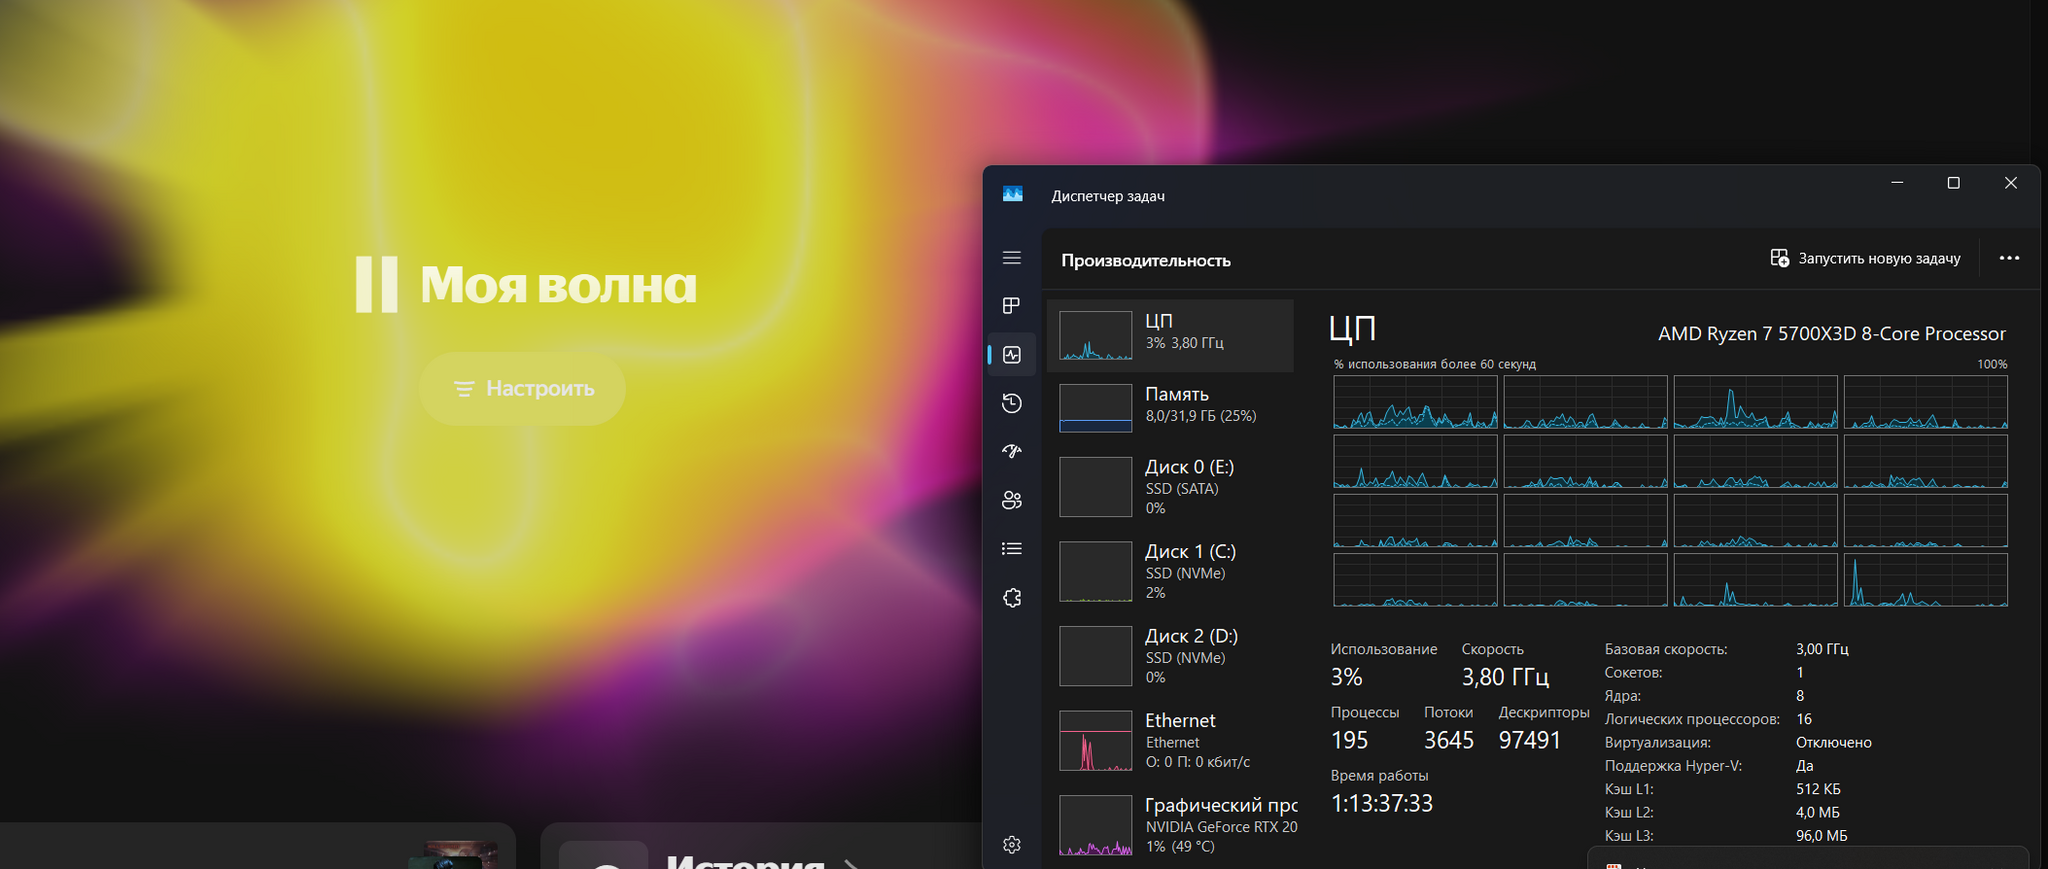Pause the Моя волна playback
The width and height of the screenshot is (2048, 869).
tap(377, 285)
